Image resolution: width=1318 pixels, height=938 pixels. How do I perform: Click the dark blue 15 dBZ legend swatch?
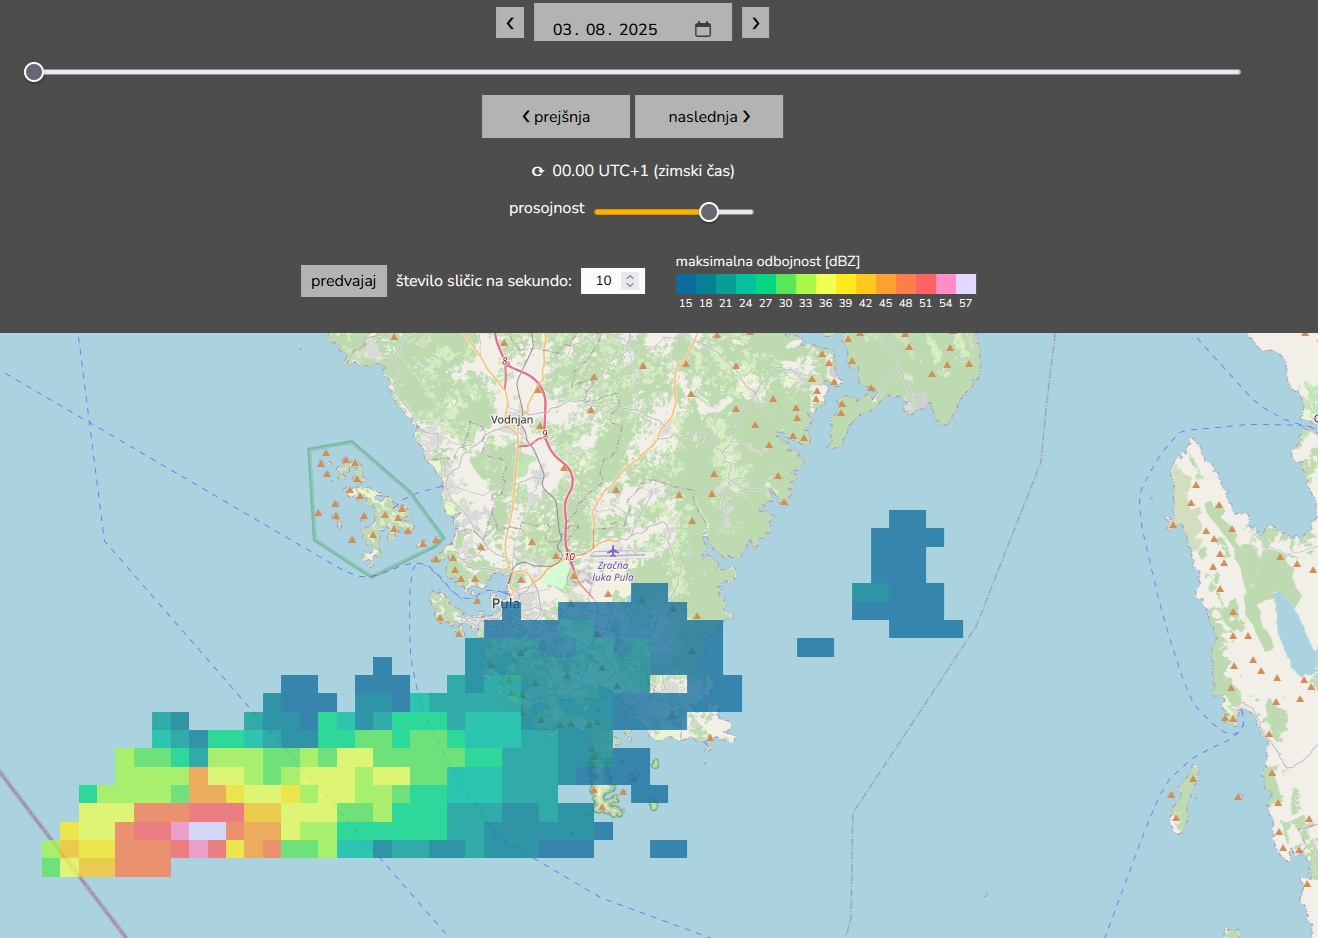686,284
